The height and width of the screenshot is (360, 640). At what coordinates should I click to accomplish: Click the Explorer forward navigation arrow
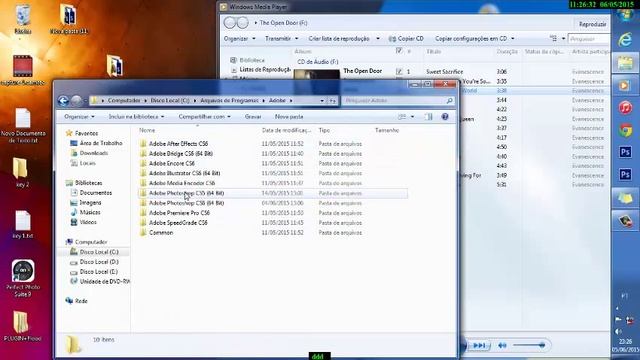pos(76,100)
